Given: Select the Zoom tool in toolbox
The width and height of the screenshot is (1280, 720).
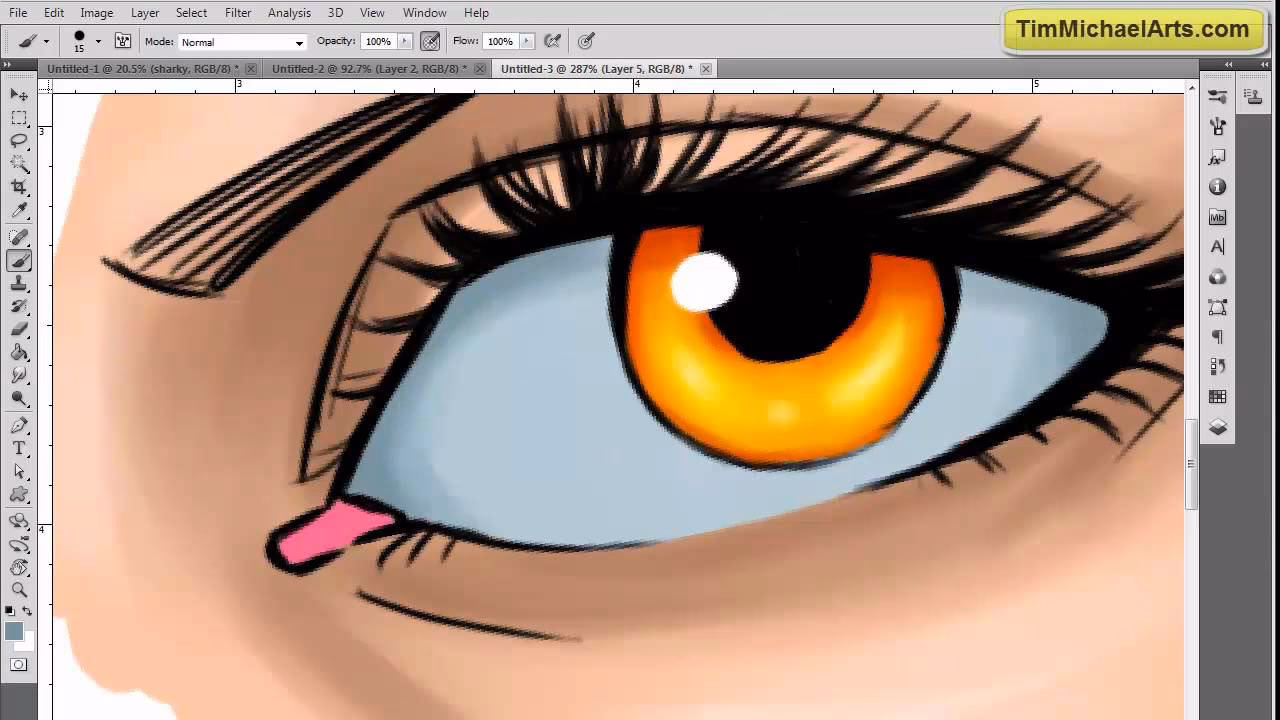Looking at the screenshot, I should tap(19, 589).
